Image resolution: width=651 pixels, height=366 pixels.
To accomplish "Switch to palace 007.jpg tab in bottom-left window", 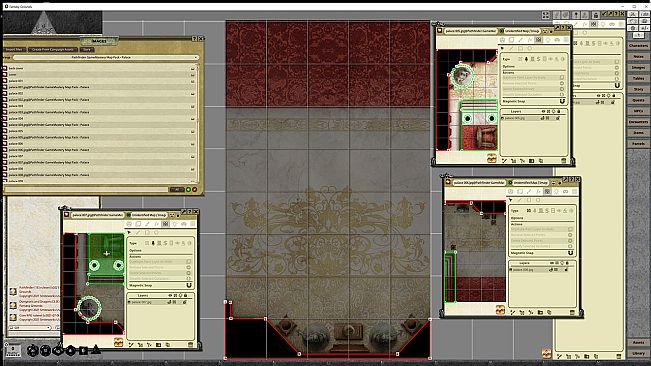I will click(97, 215).
